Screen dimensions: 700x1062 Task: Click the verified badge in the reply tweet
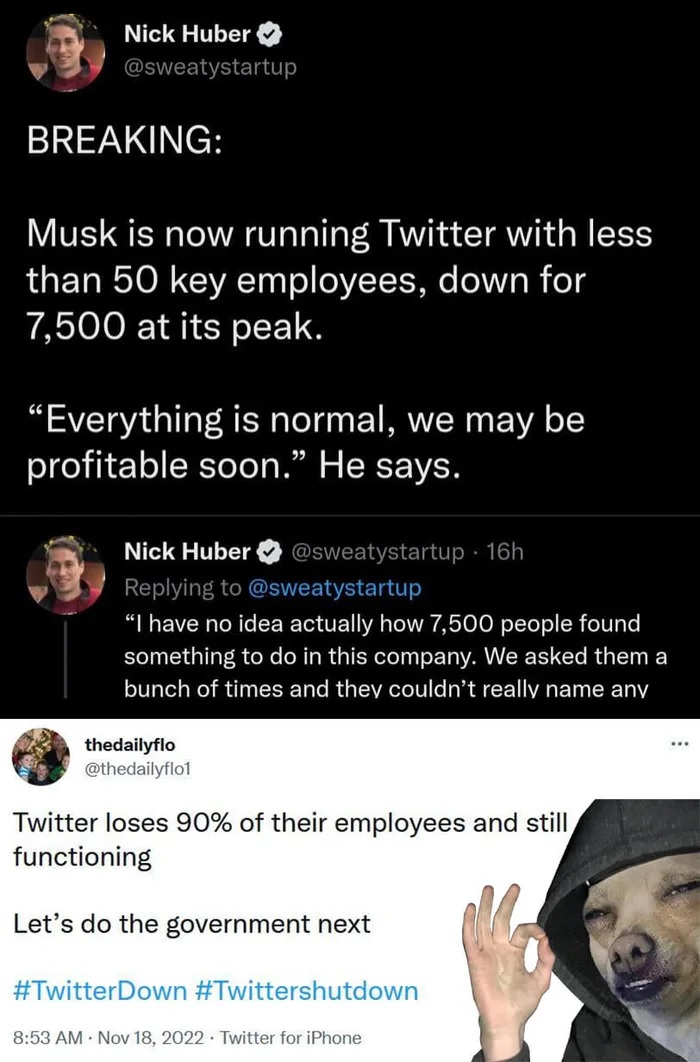point(269,551)
